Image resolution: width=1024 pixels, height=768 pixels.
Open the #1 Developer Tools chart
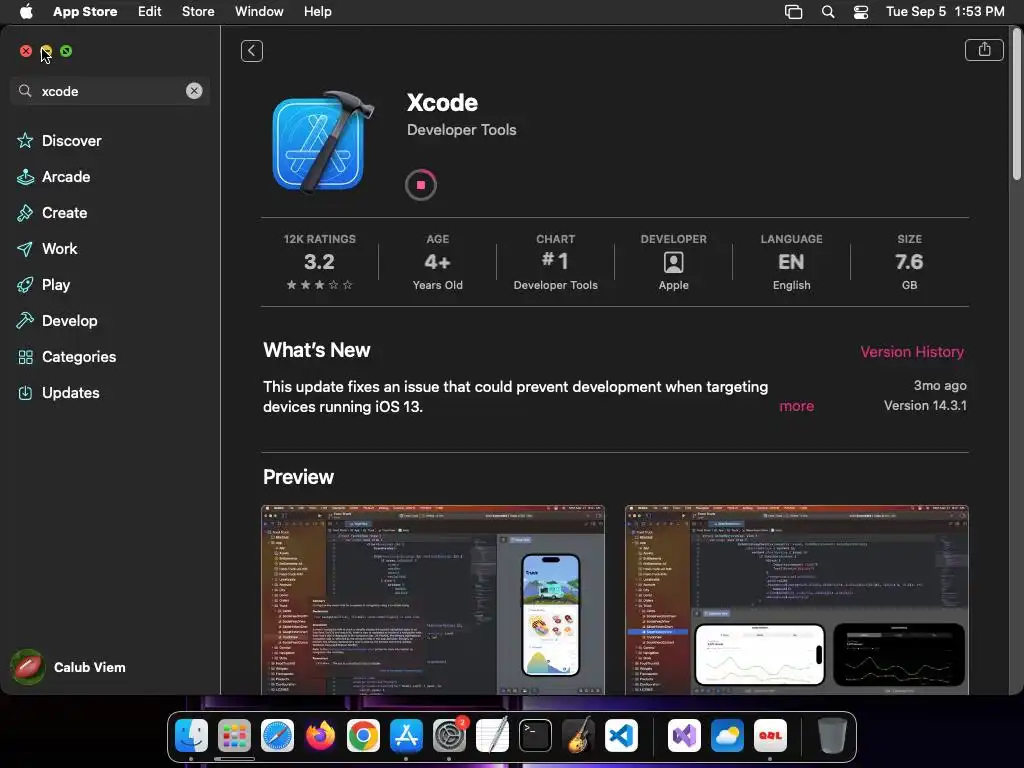point(555,262)
